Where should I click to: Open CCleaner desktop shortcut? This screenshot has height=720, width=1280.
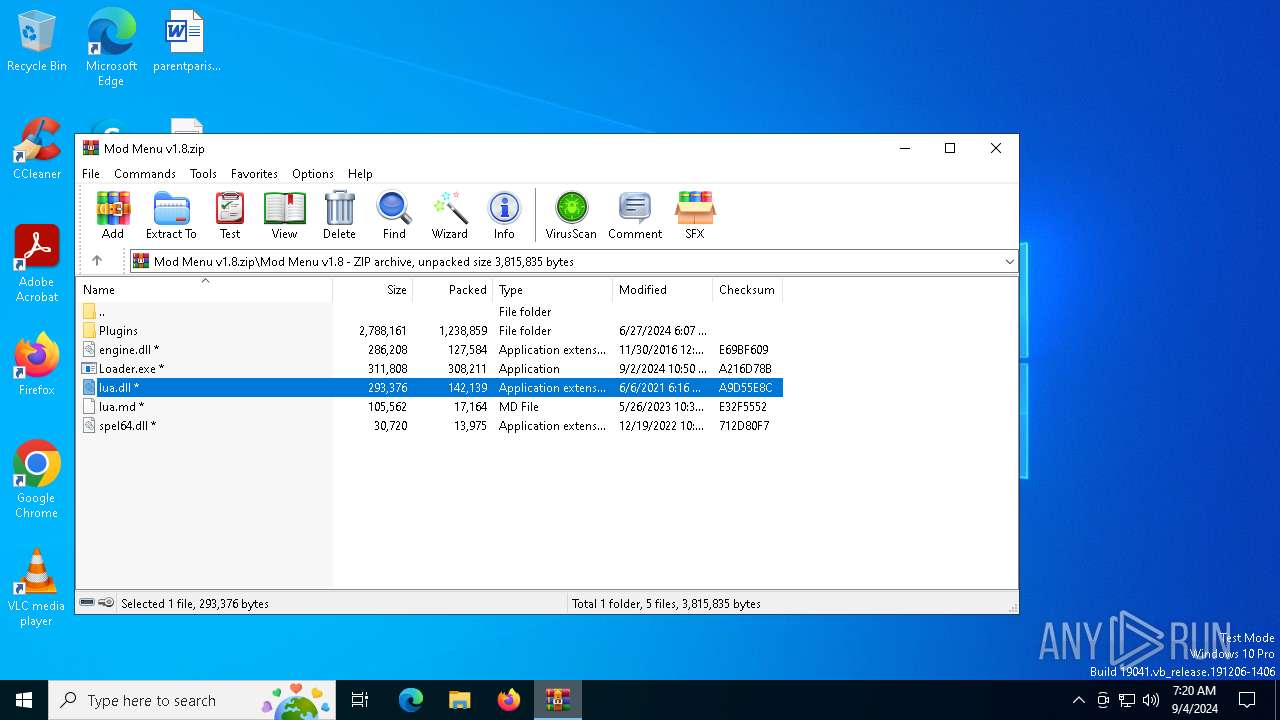click(x=37, y=149)
